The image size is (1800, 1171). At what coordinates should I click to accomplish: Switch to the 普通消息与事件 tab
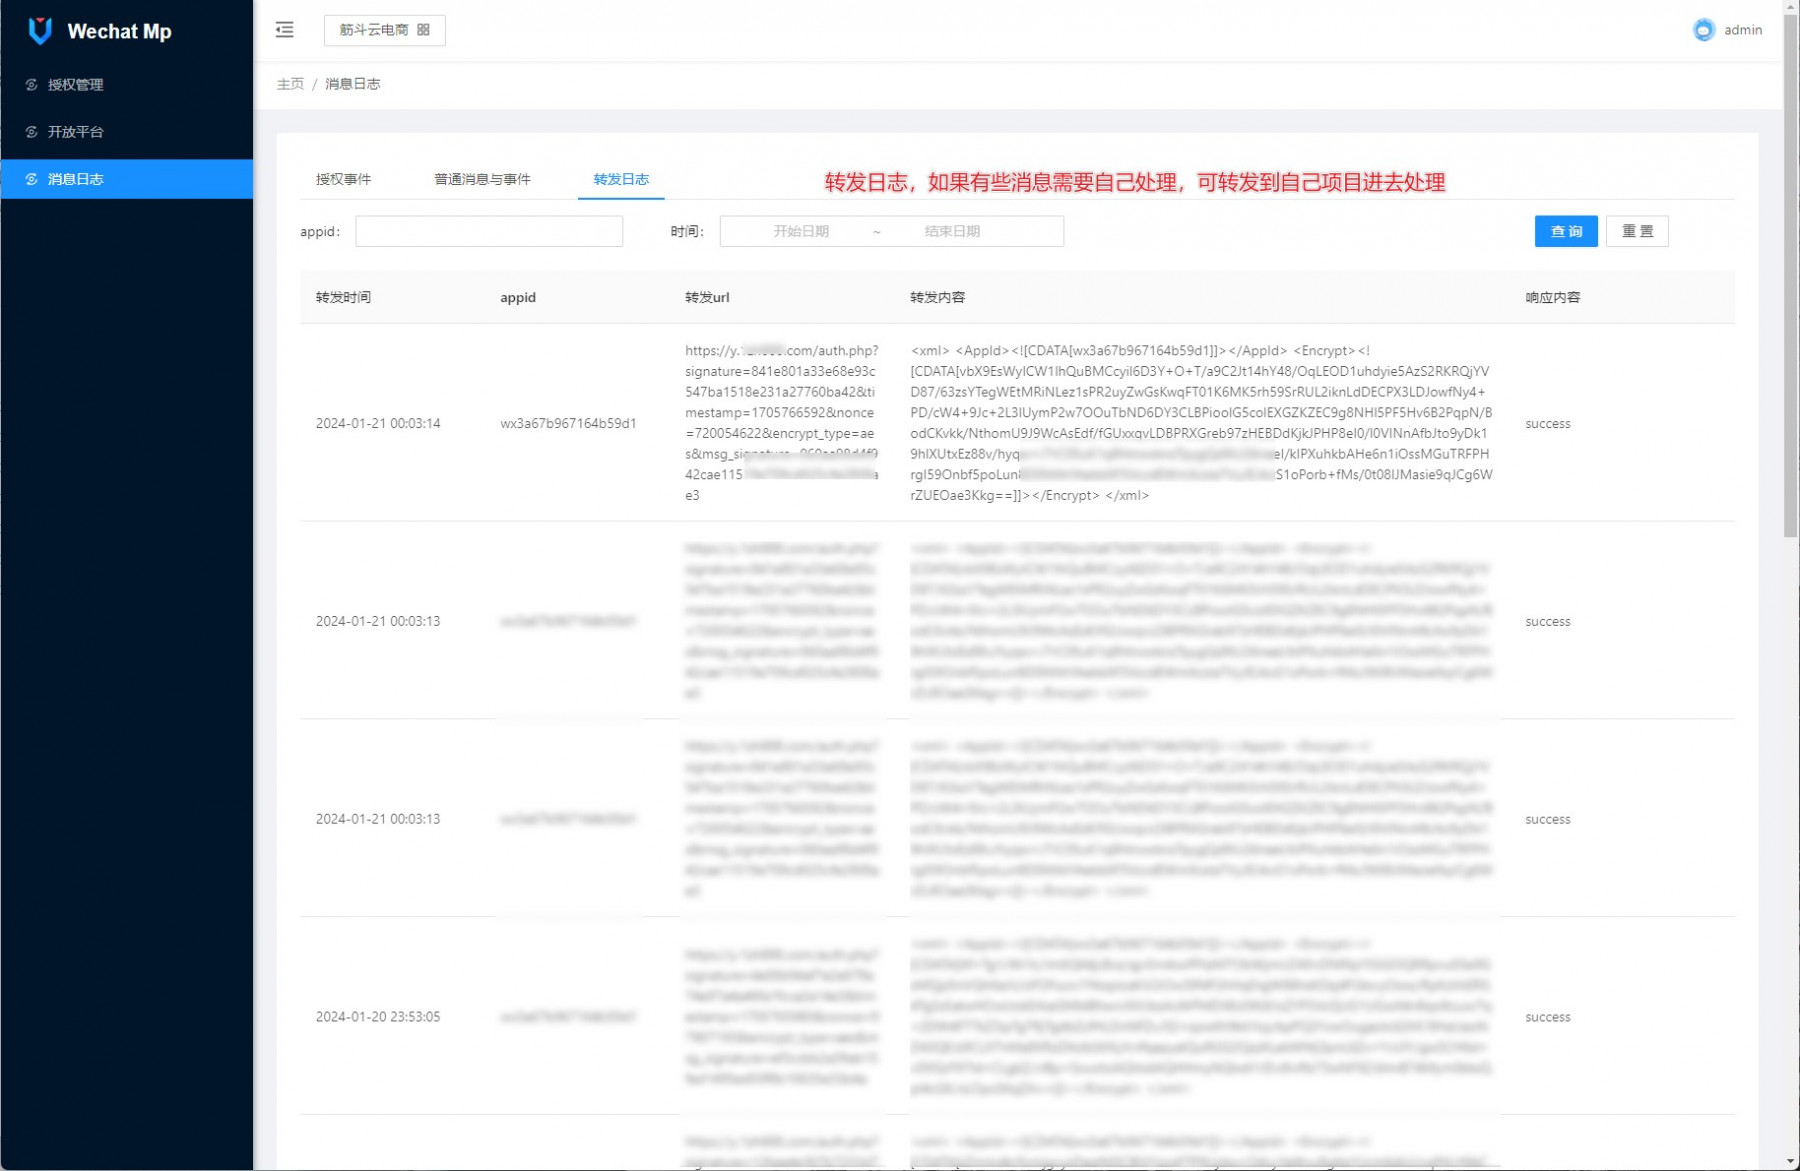482,179
